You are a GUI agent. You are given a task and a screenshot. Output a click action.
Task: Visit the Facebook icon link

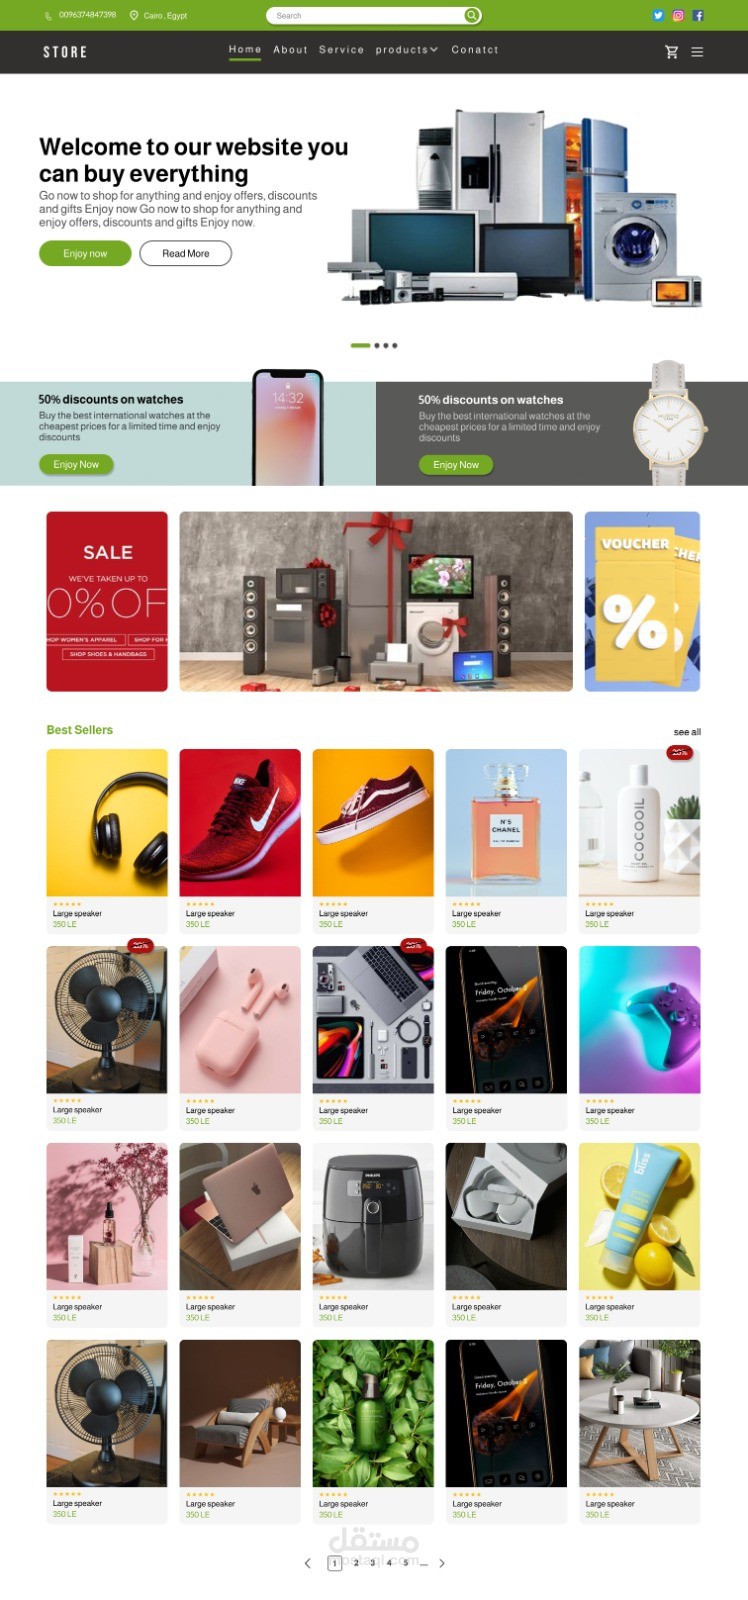coord(698,15)
